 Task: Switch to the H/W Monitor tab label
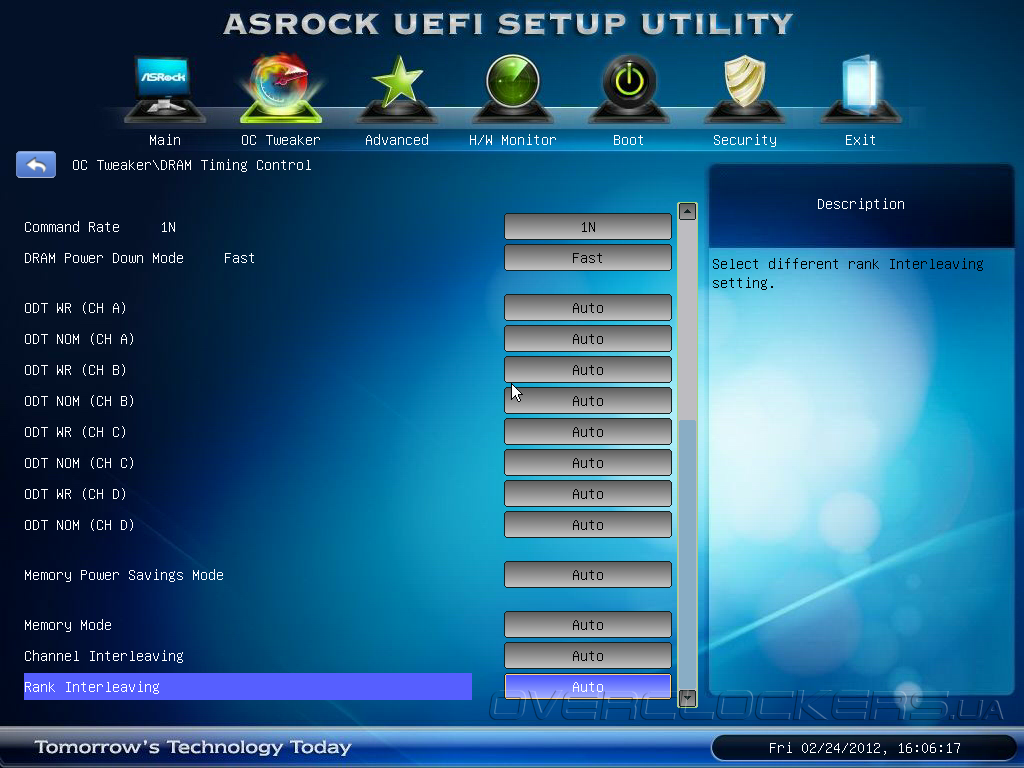coord(513,140)
